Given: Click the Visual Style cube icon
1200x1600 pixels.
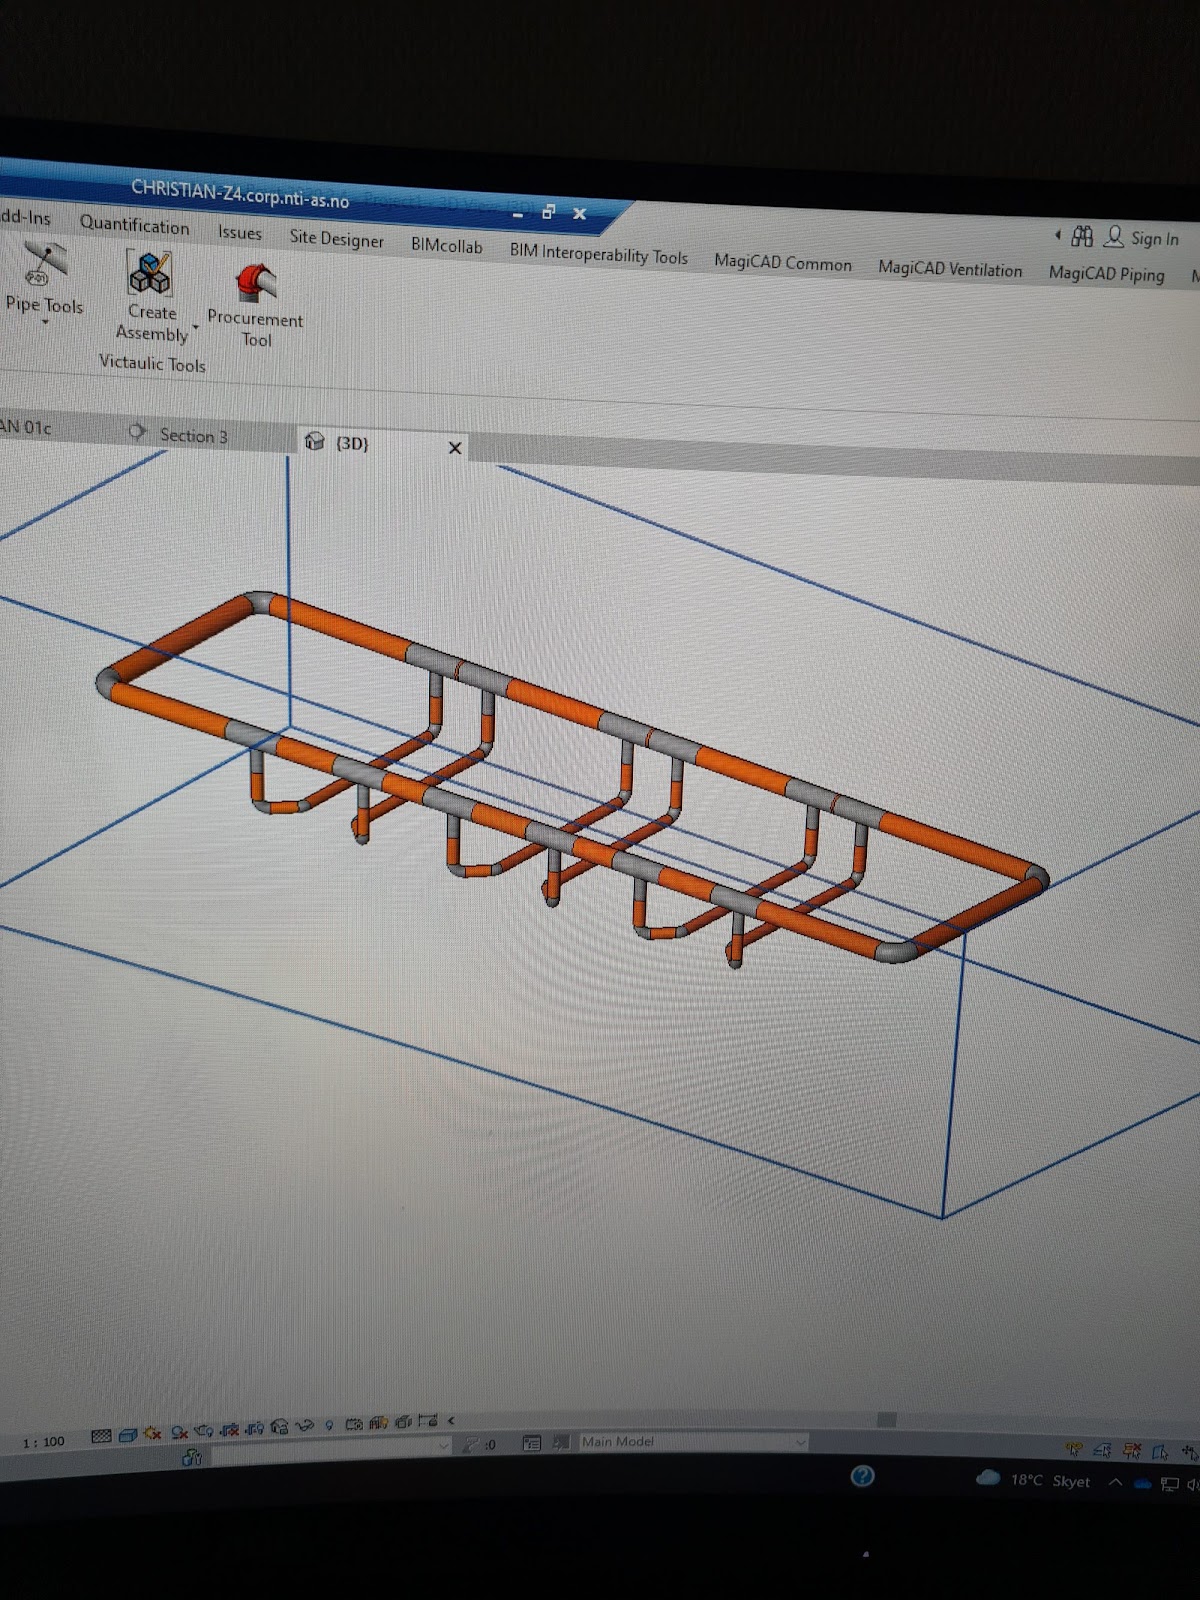Looking at the screenshot, I should 128,1434.
